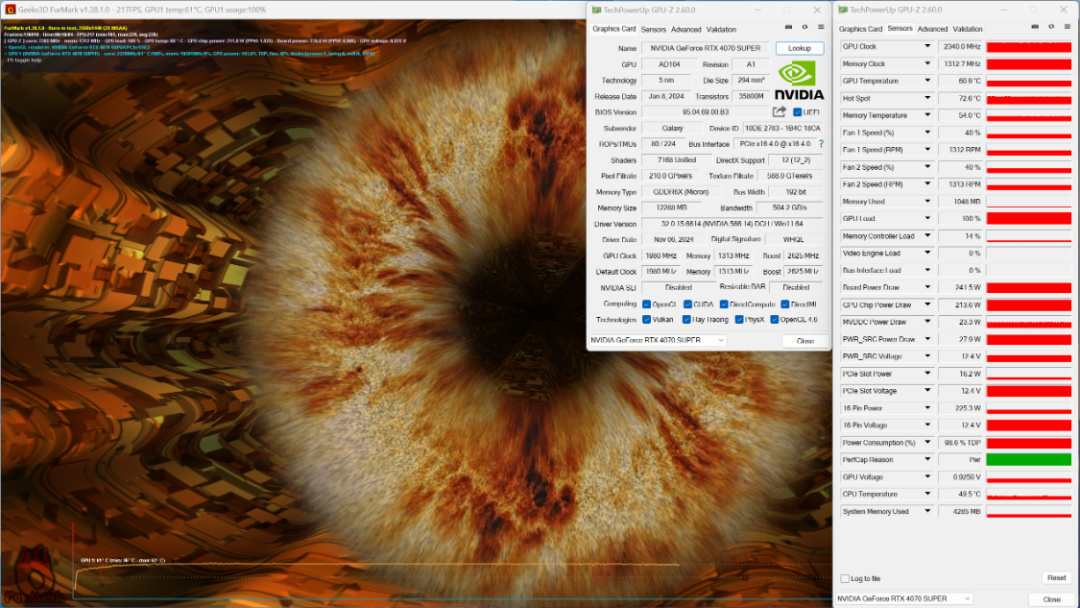Image resolution: width=1080 pixels, height=608 pixels.
Task: Switch to Sensors tab in Graphics Card window
Action: (653, 30)
